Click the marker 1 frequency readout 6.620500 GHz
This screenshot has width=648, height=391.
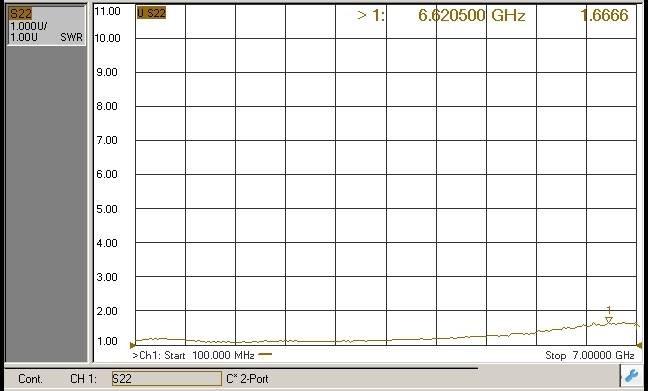472,16
